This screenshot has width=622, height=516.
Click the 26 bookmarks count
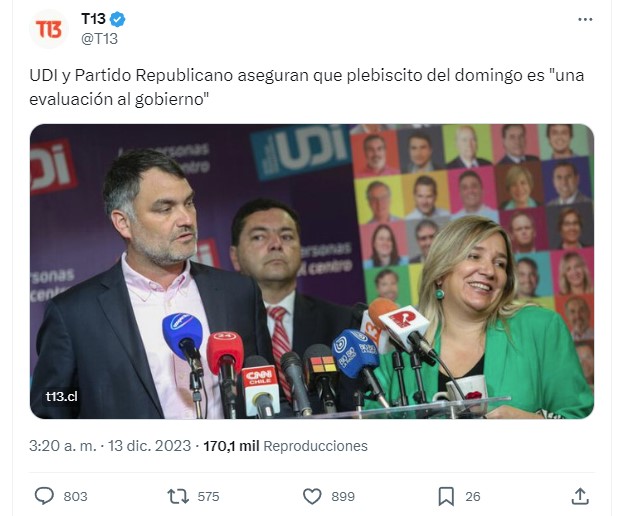click(x=473, y=497)
